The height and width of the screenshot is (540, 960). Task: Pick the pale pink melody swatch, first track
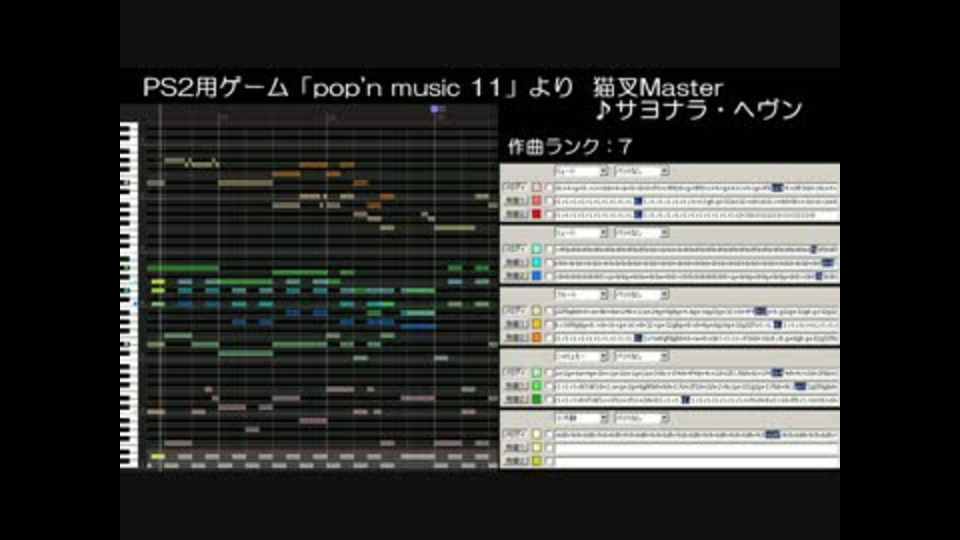click(537, 187)
